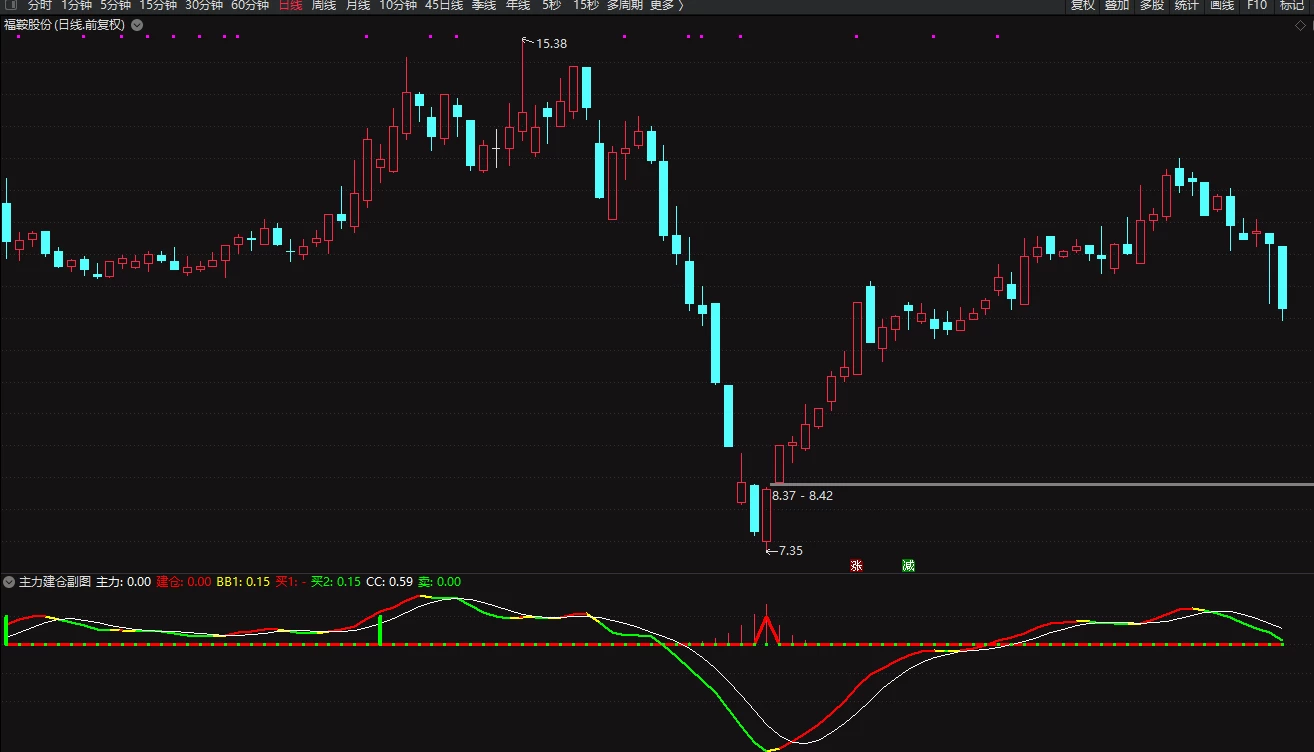Open the 多股 multi-stock view

pos(1152,5)
